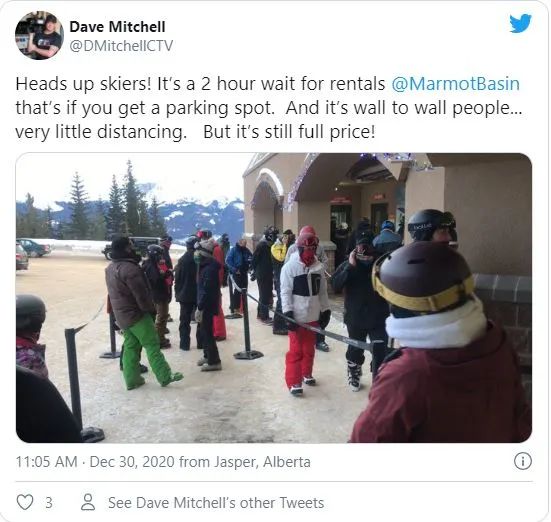Click the like count number 3
This screenshot has width=551, height=522.
49,503
